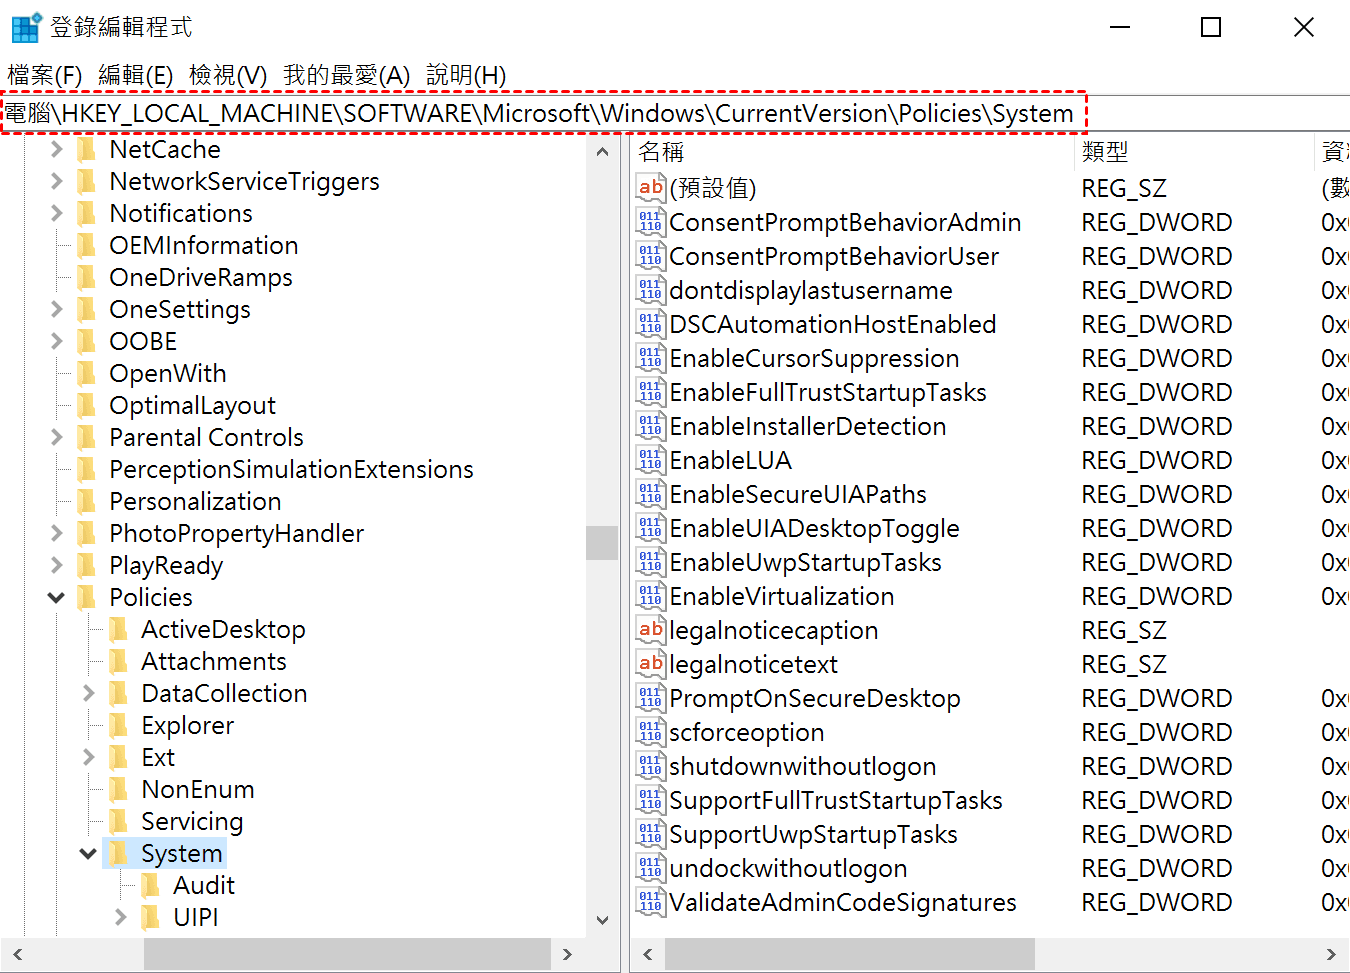Click the EnableUwpStartupTasks DWORD icon

point(650,562)
